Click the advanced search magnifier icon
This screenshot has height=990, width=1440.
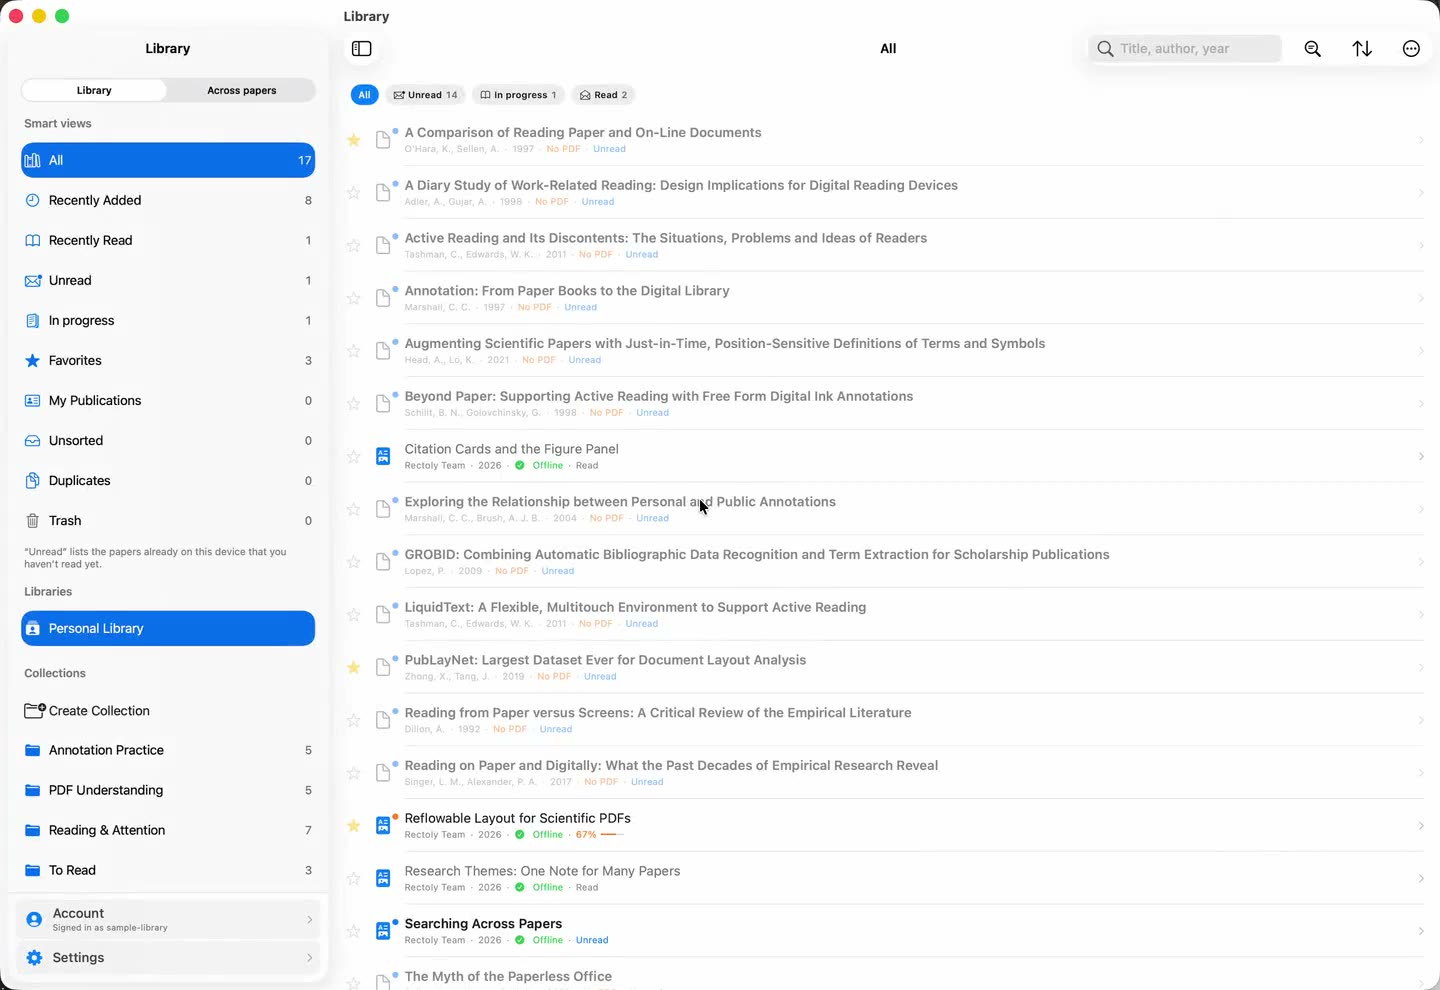pos(1313,49)
